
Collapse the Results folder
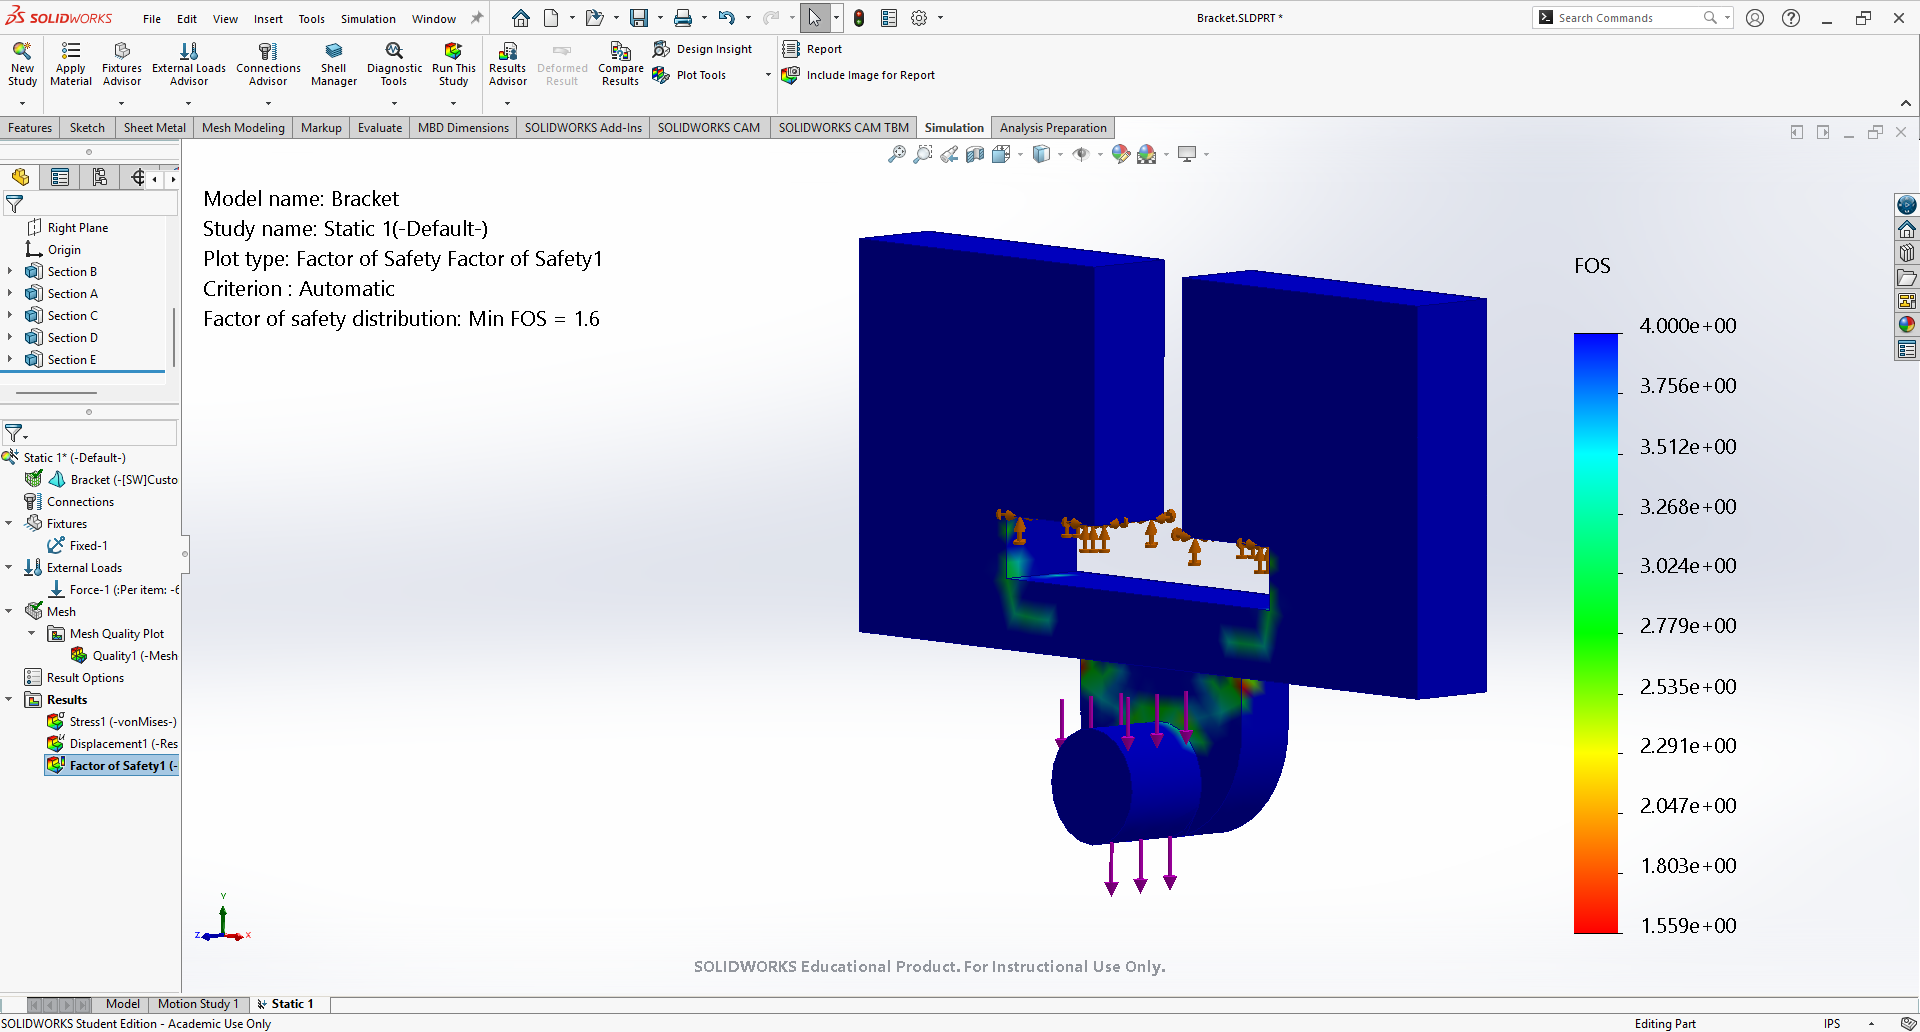pyautogui.click(x=9, y=699)
